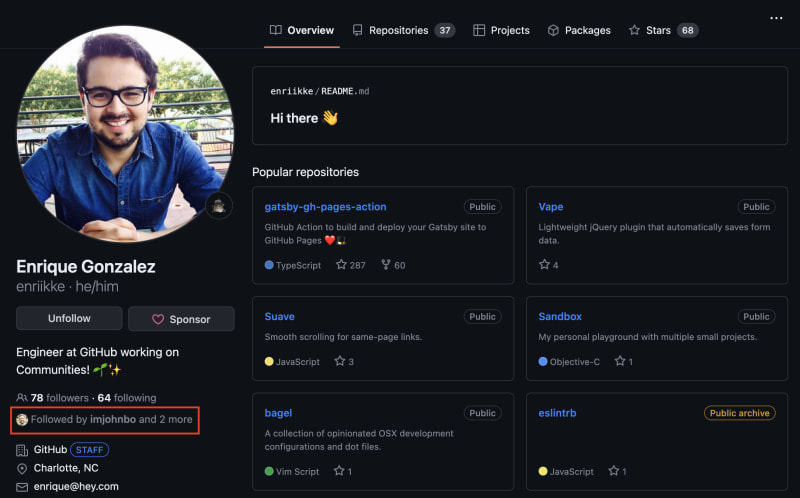Click the star icon on Sandbox repository
The image size is (800, 498).
(620, 361)
